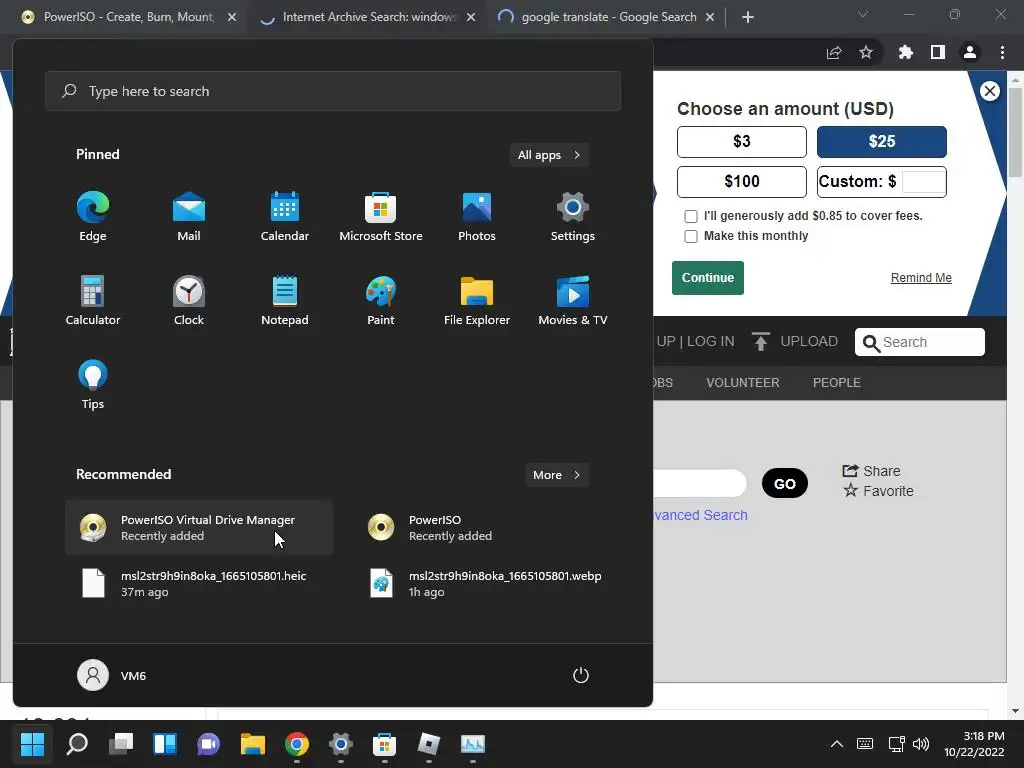Click the Windows Start button on the taskbar
Viewport: 1024px width, 768px height.
tap(32, 744)
